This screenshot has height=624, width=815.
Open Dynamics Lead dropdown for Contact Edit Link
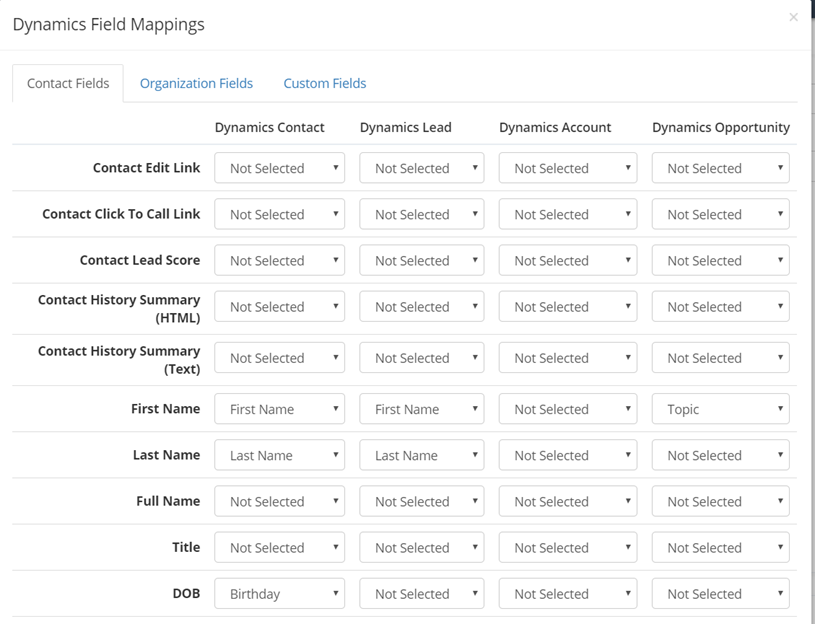(x=422, y=168)
